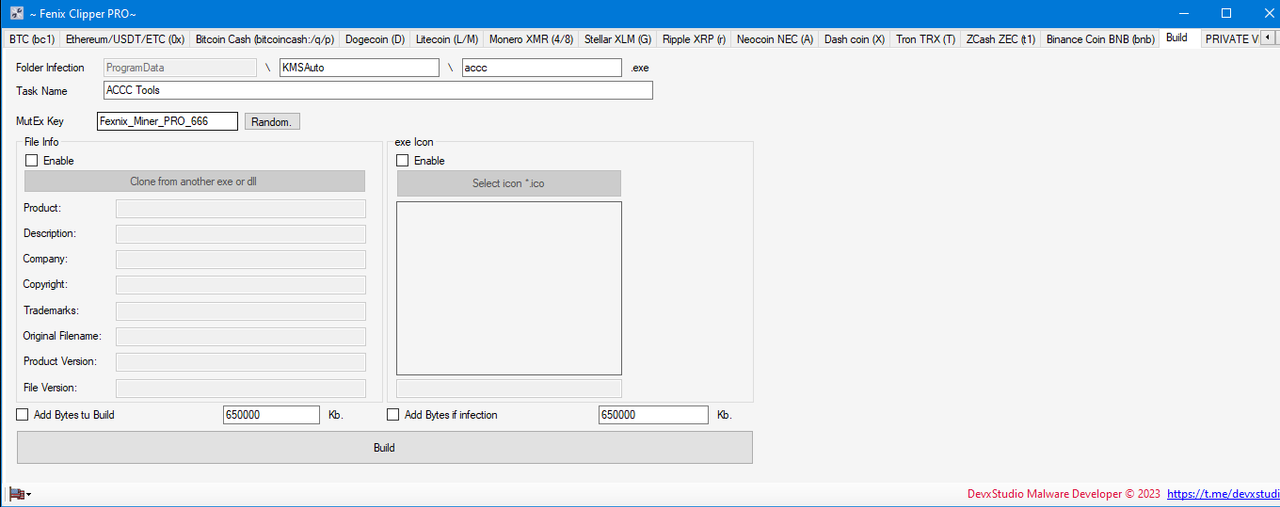Focus the Task Name field with ACCC Tools
The width and height of the screenshot is (1280, 507).
[378, 90]
